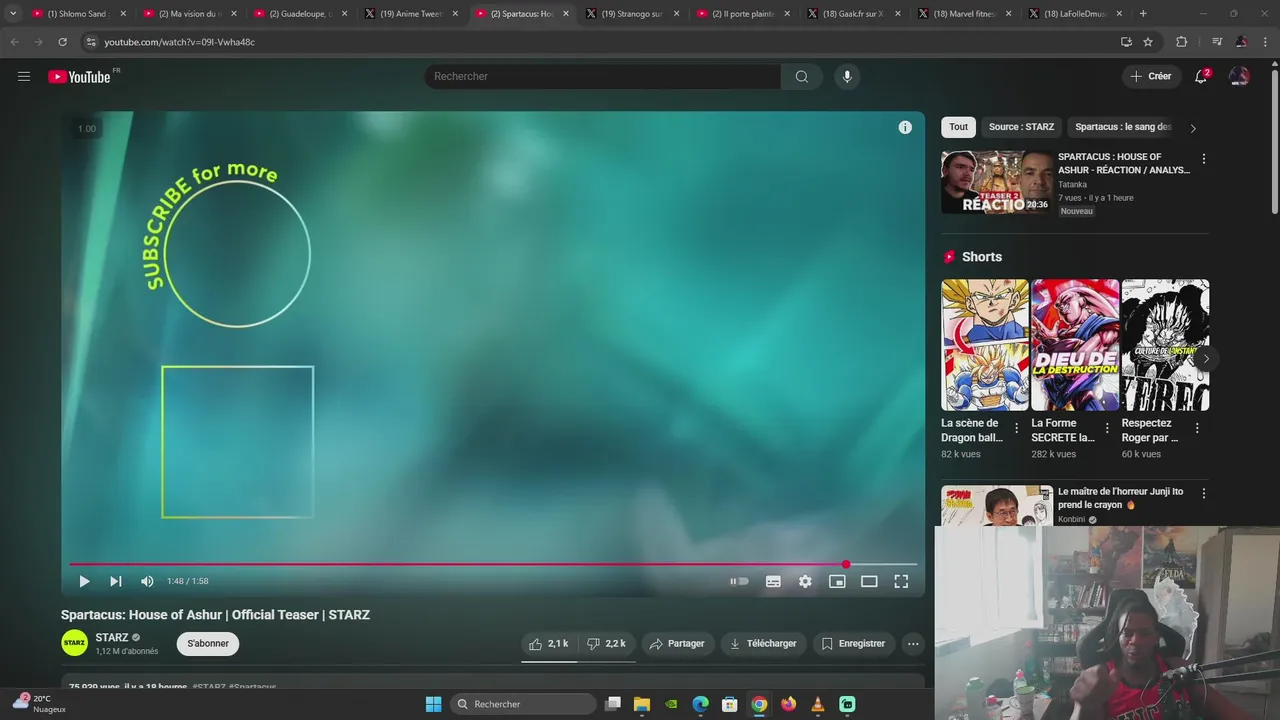Click the subscribe circle end-screen element
The width and height of the screenshot is (1280, 720).
(237, 254)
